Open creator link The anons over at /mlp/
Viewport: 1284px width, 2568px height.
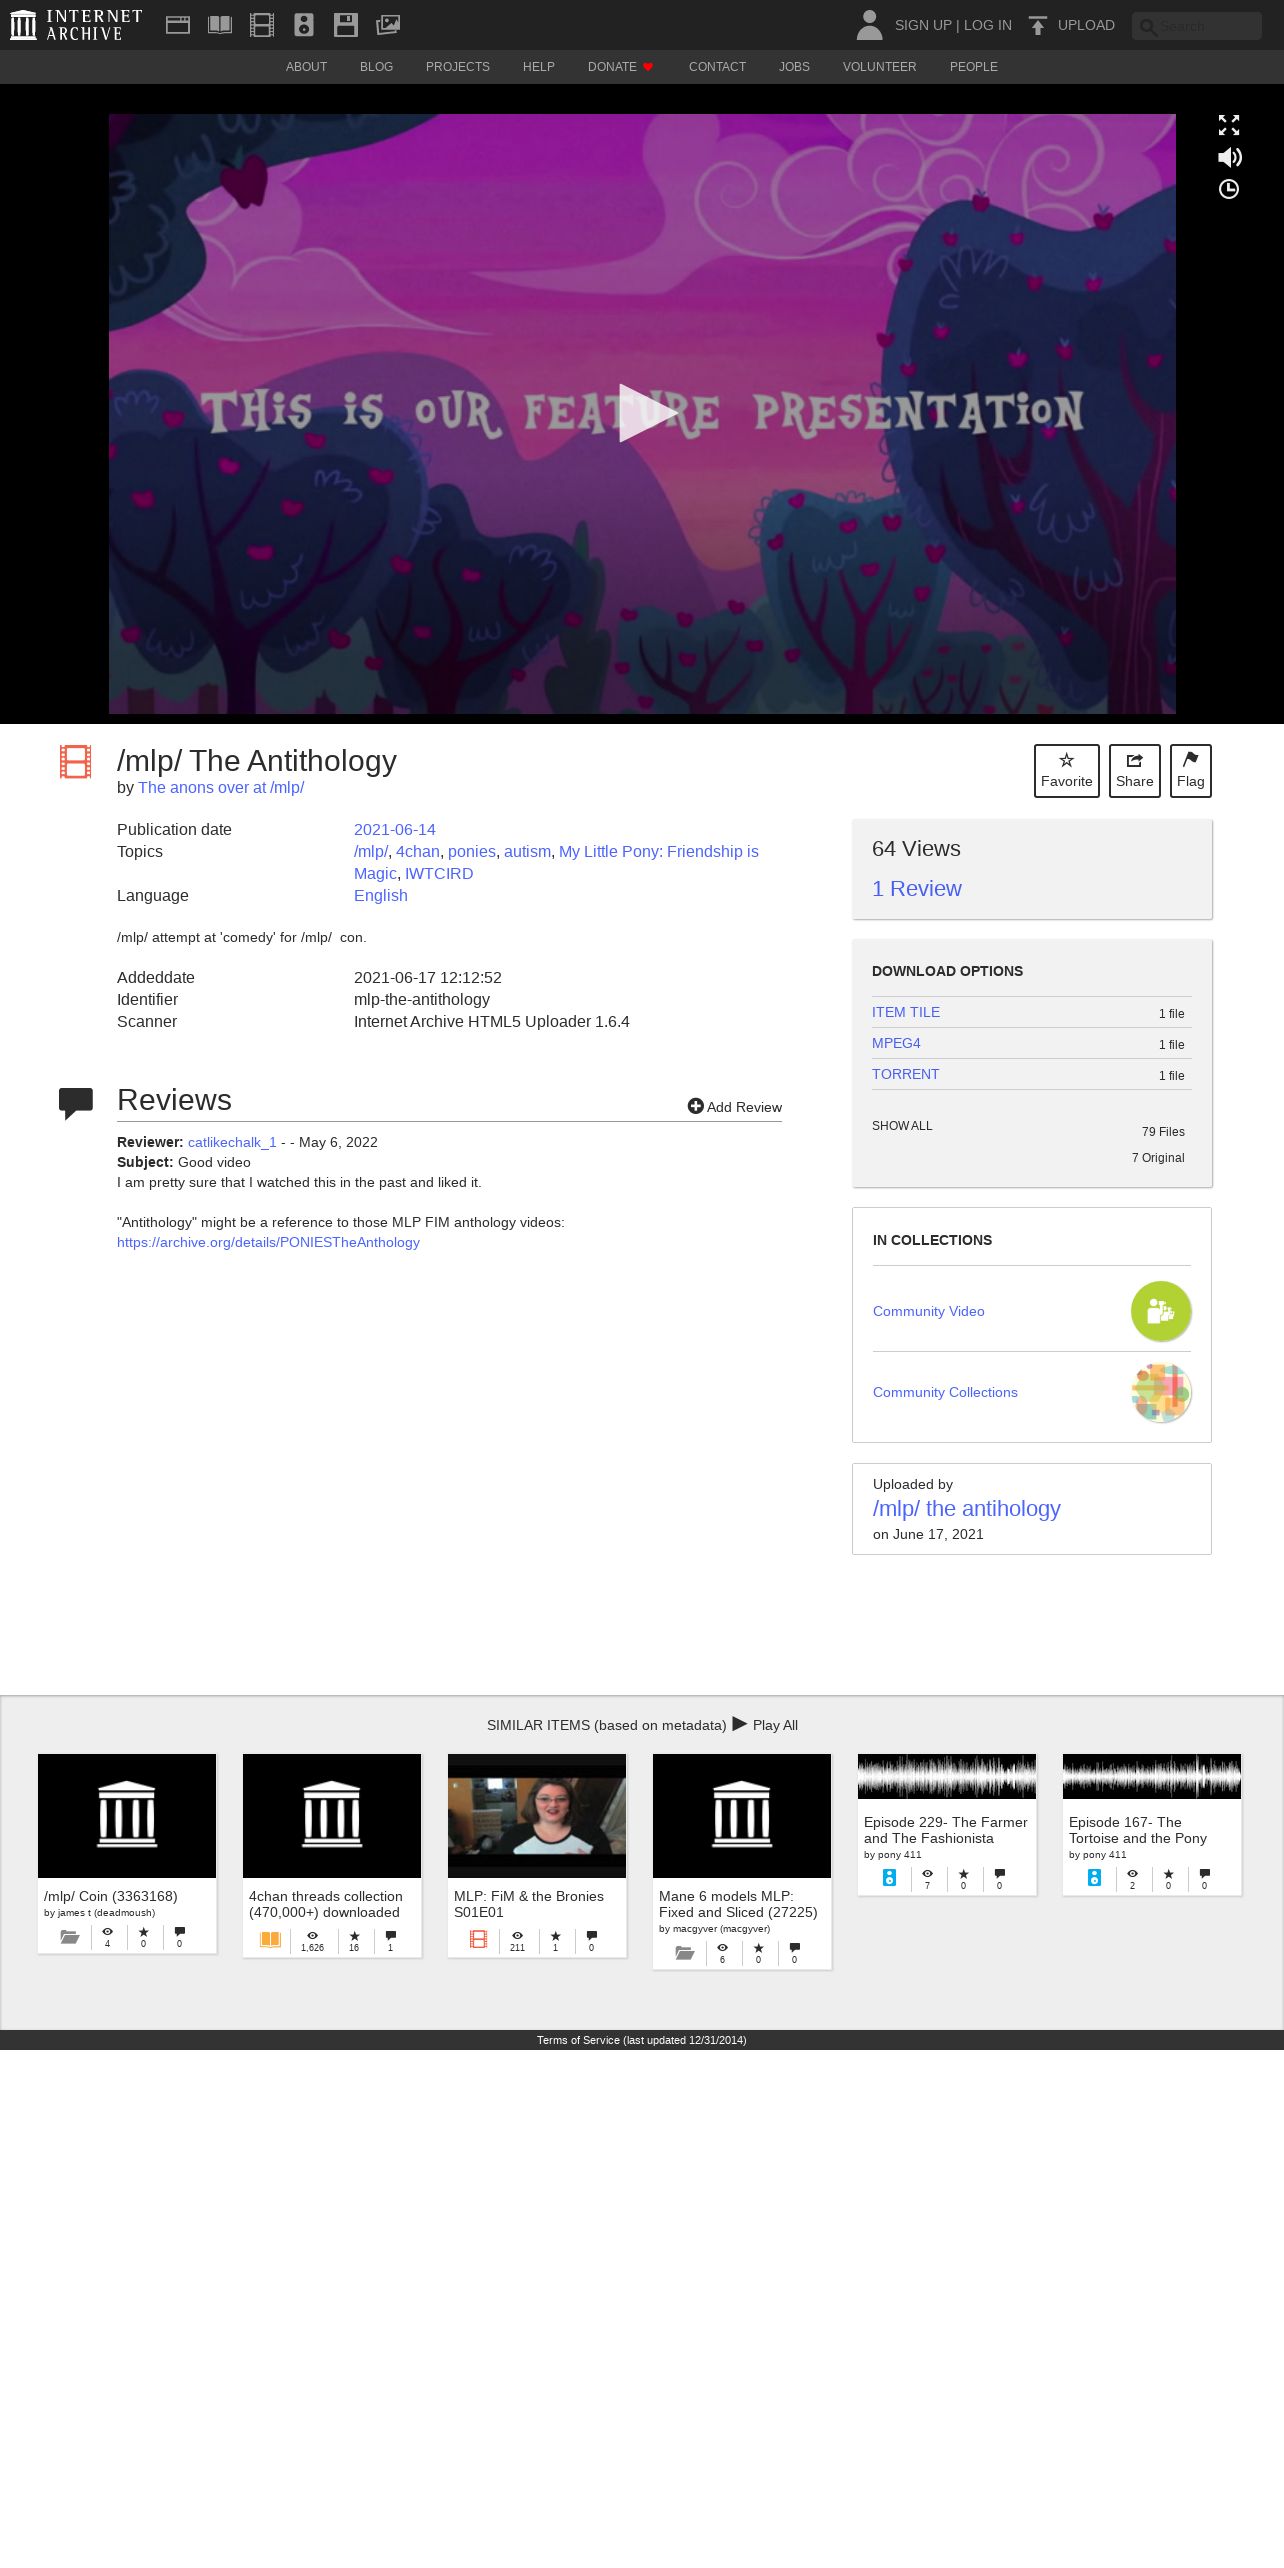coord(221,788)
